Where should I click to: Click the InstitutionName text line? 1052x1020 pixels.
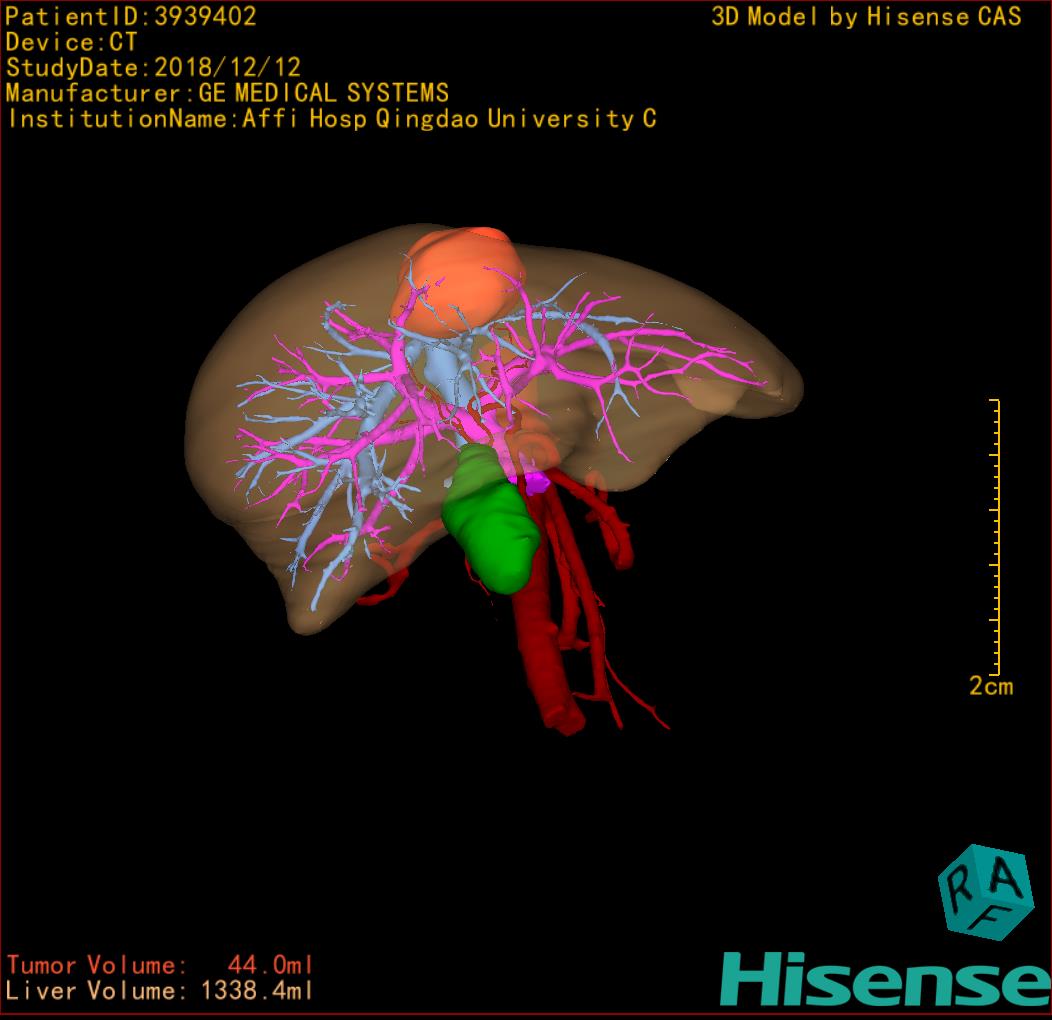point(331,119)
